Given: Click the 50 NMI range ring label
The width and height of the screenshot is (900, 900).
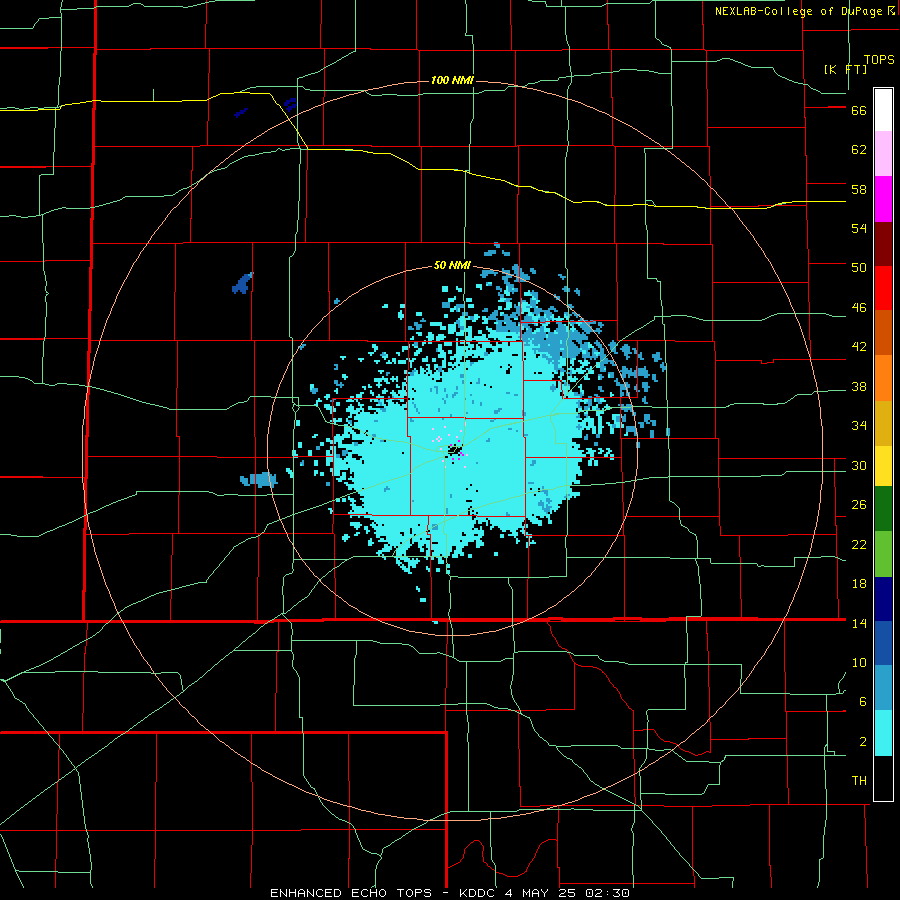Looking at the screenshot, I should (x=452, y=265).
